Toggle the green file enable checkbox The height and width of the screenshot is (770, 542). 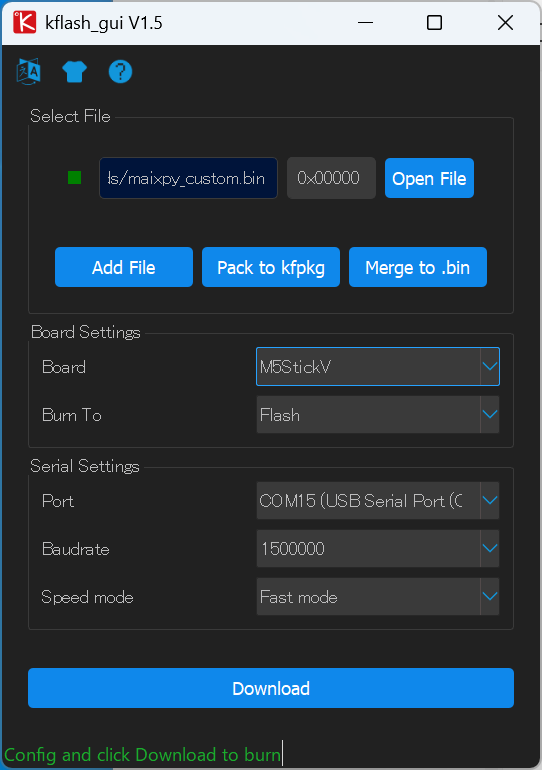pos(75,178)
